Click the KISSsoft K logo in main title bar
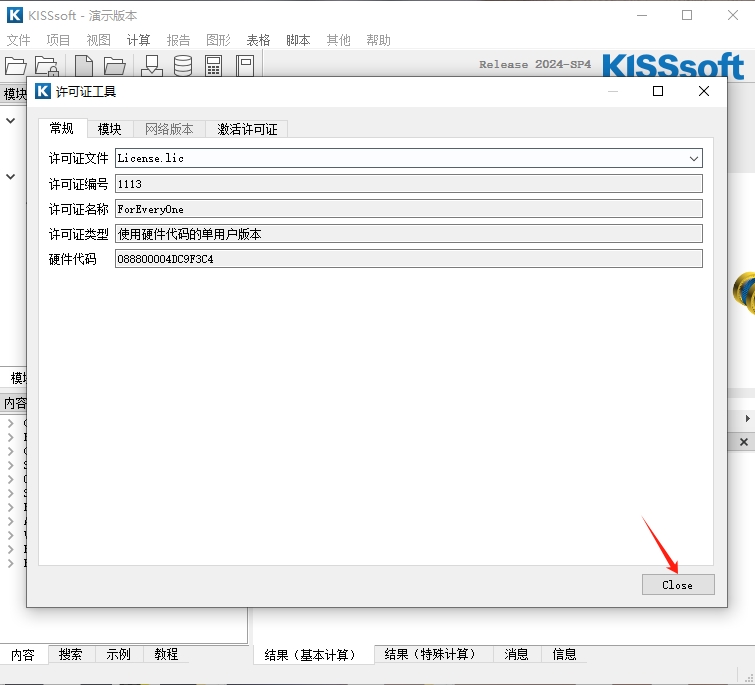Image resolution: width=755 pixels, height=685 pixels. [x=14, y=15]
